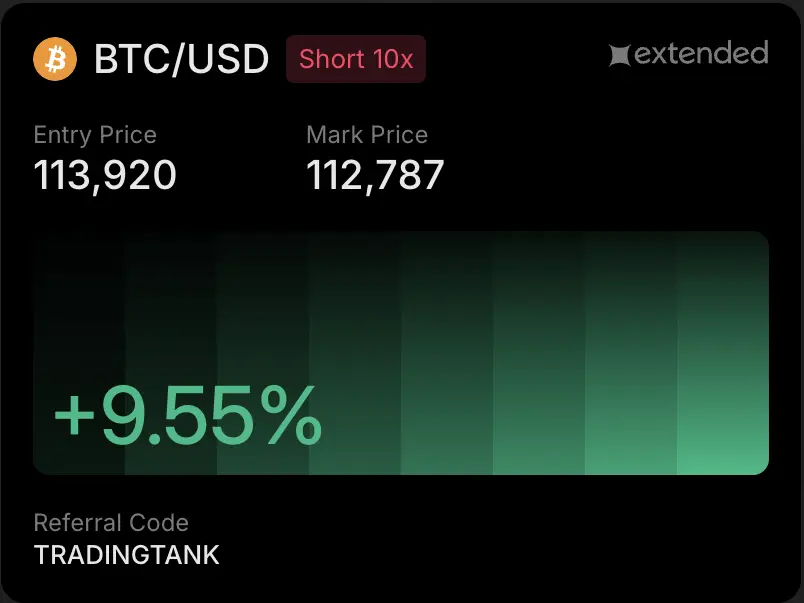Click the Extended star logo icon
The width and height of the screenshot is (804, 603).
point(620,55)
